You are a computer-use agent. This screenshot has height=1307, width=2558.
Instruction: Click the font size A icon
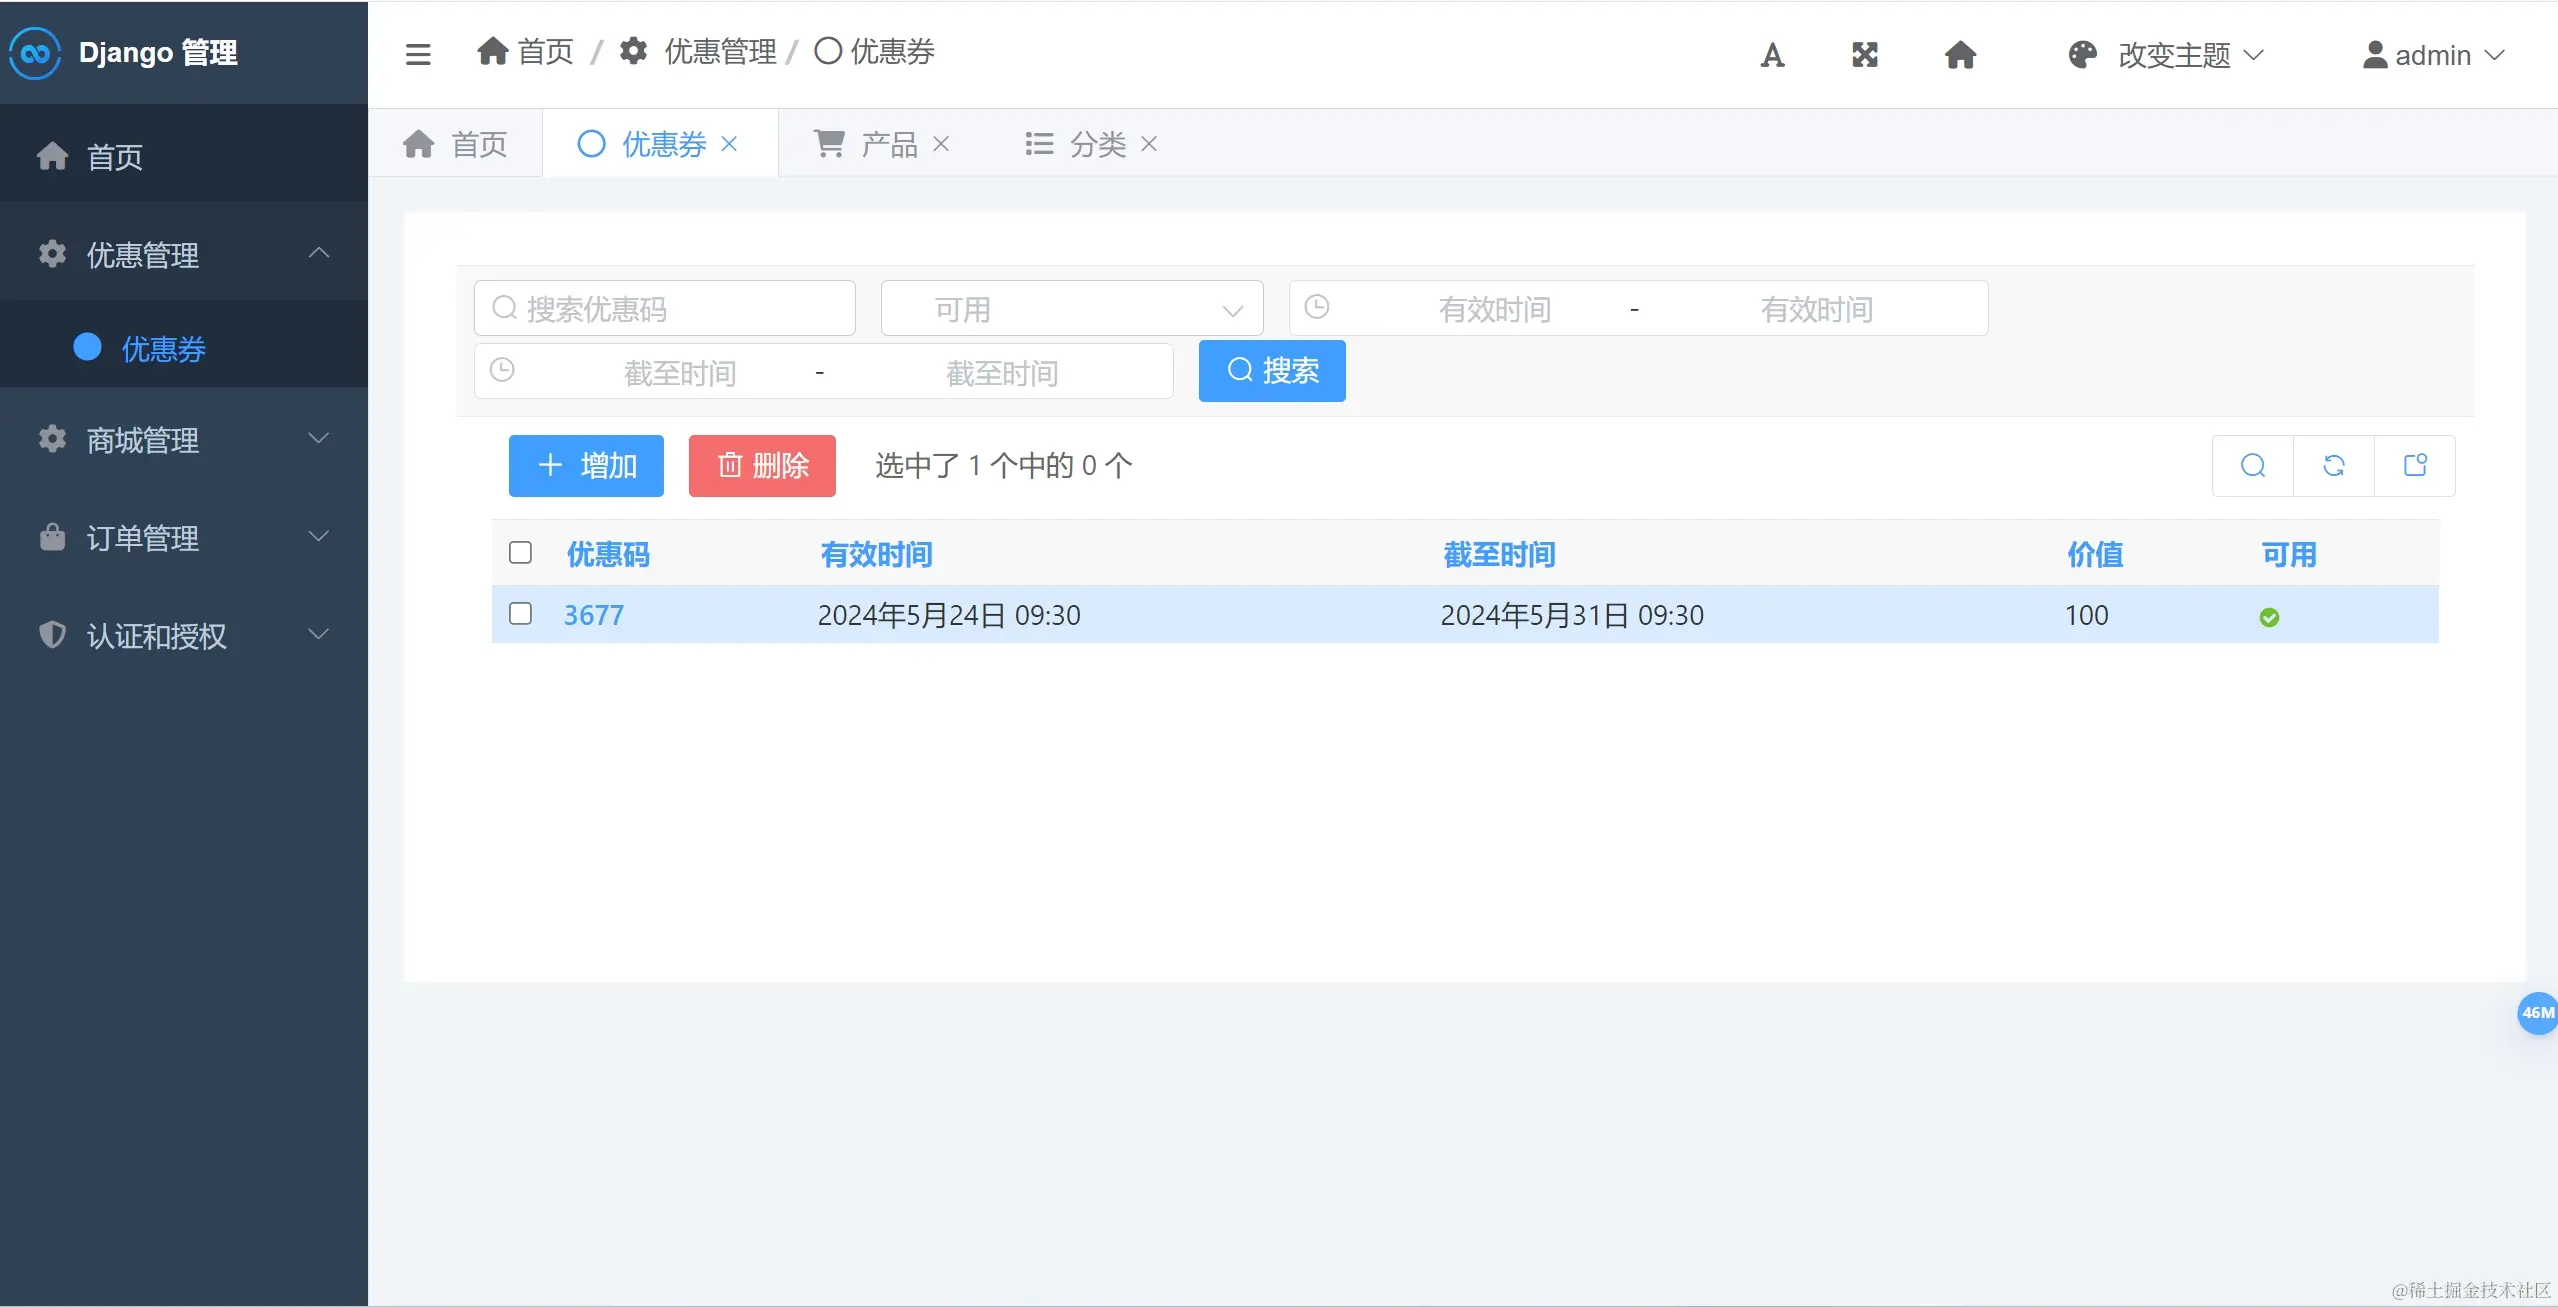coord(1772,55)
